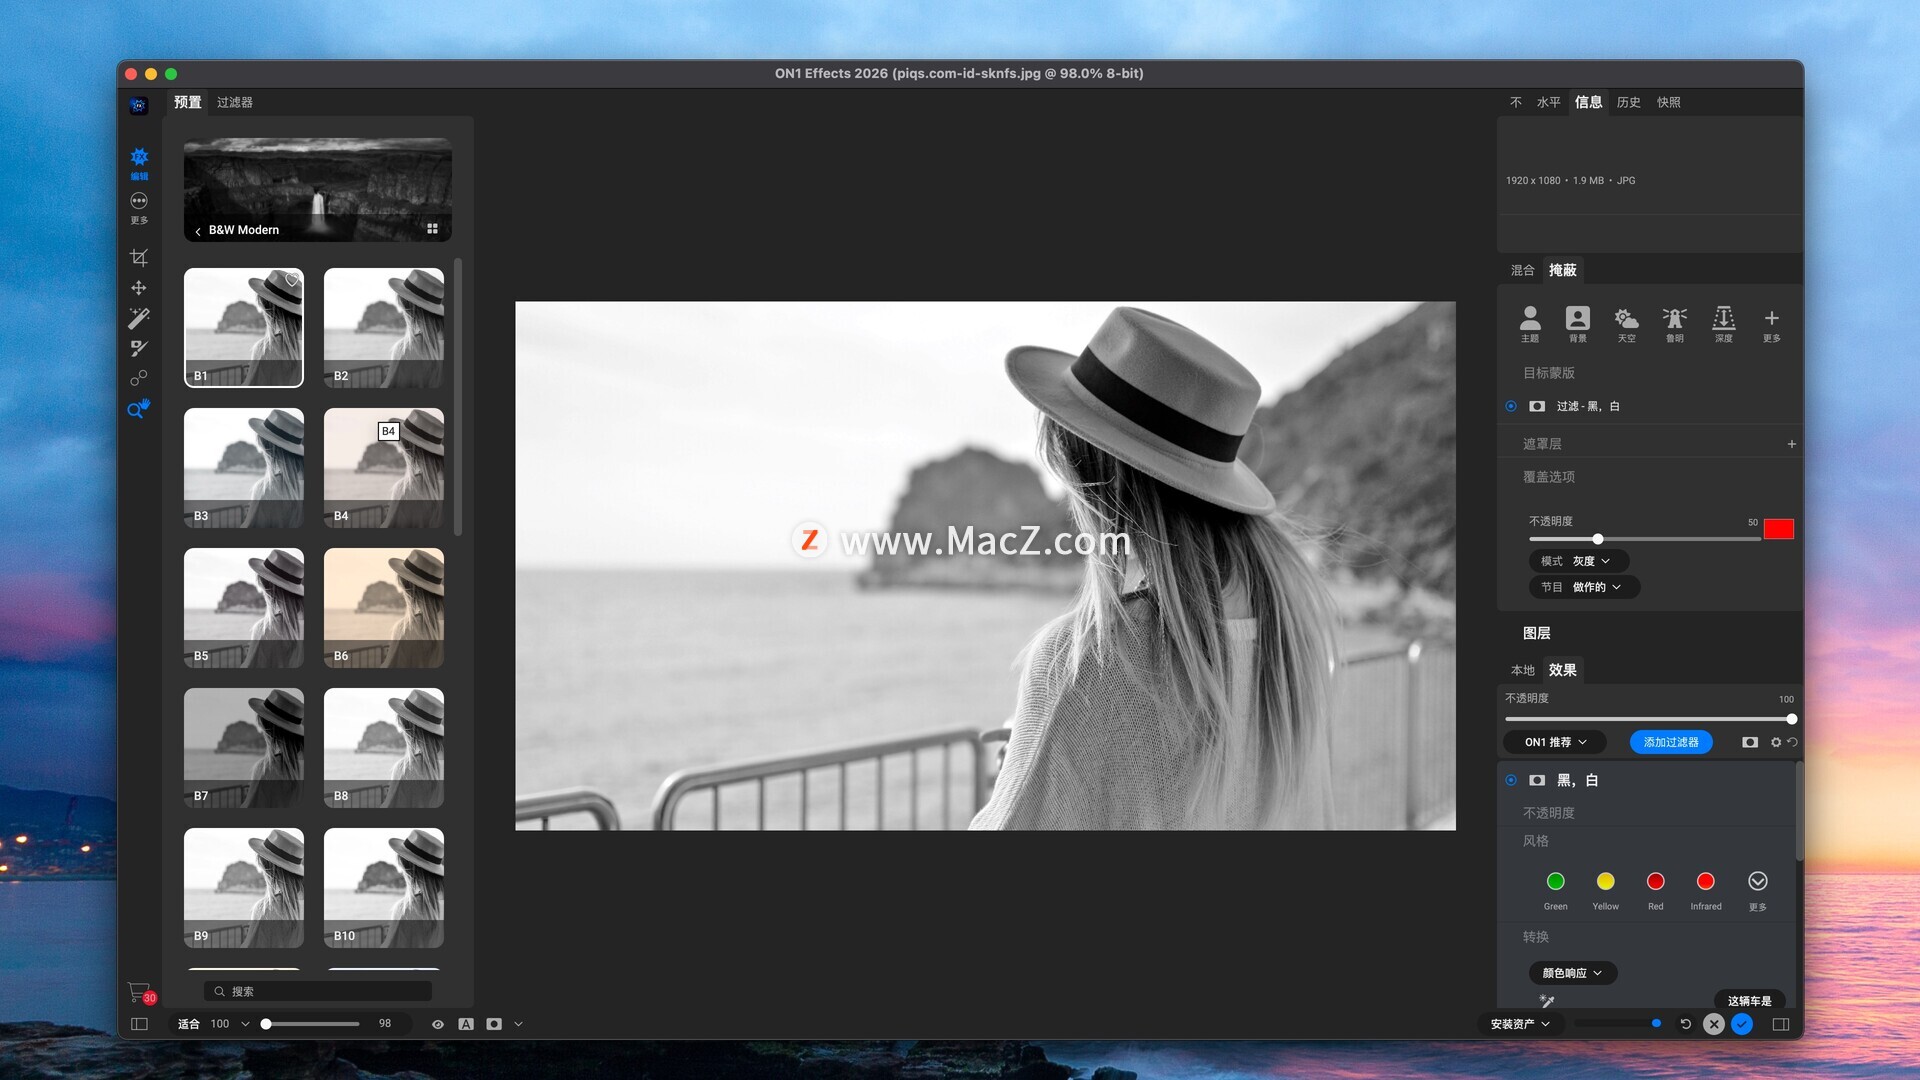Click the subject mask icon labeled 主题
Viewport: 1920px width, 1080px height.
[1530, 323]
